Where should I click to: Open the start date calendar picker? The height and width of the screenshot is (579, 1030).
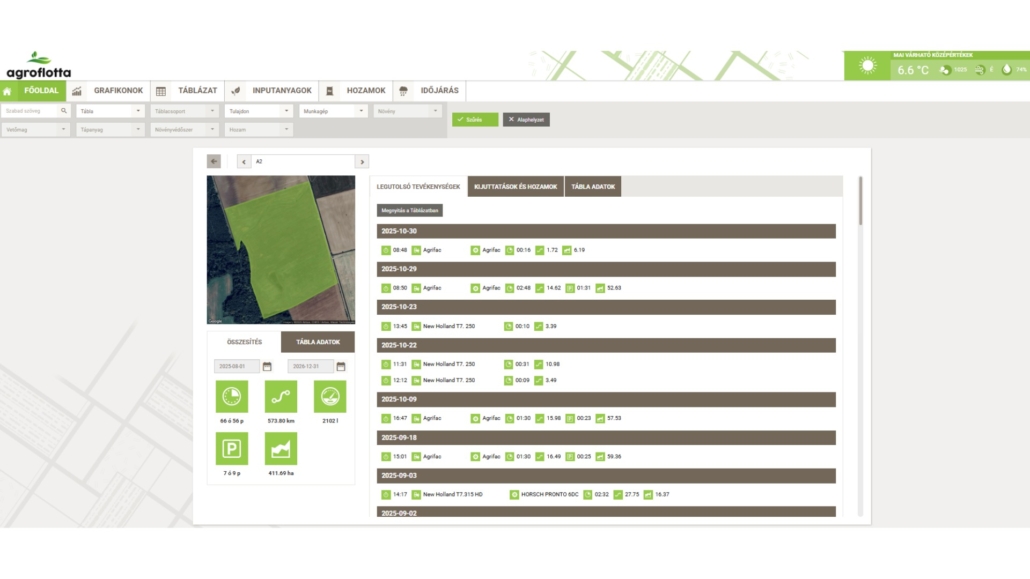tap(267, 367)
